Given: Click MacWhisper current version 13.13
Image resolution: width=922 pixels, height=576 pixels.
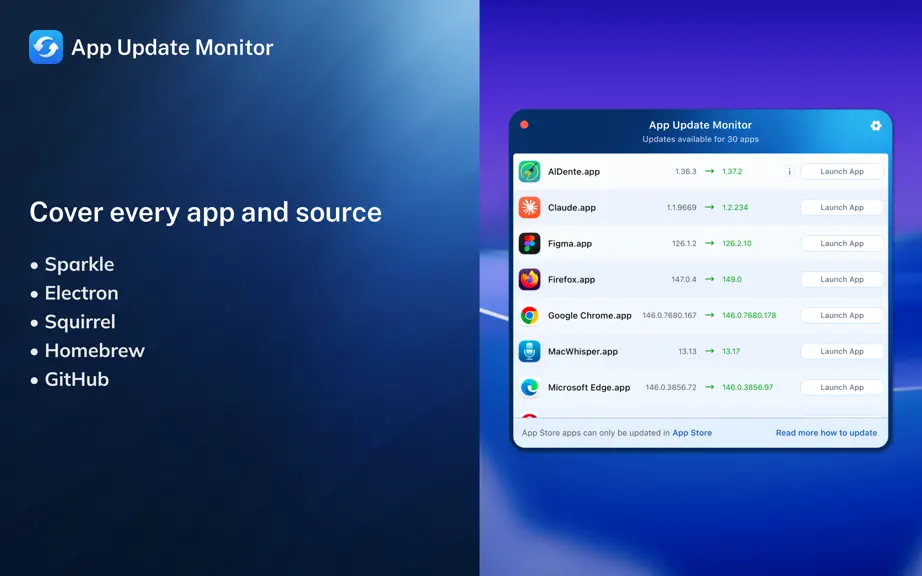Looking at the screenshot, I should click(x=687, y=351).
